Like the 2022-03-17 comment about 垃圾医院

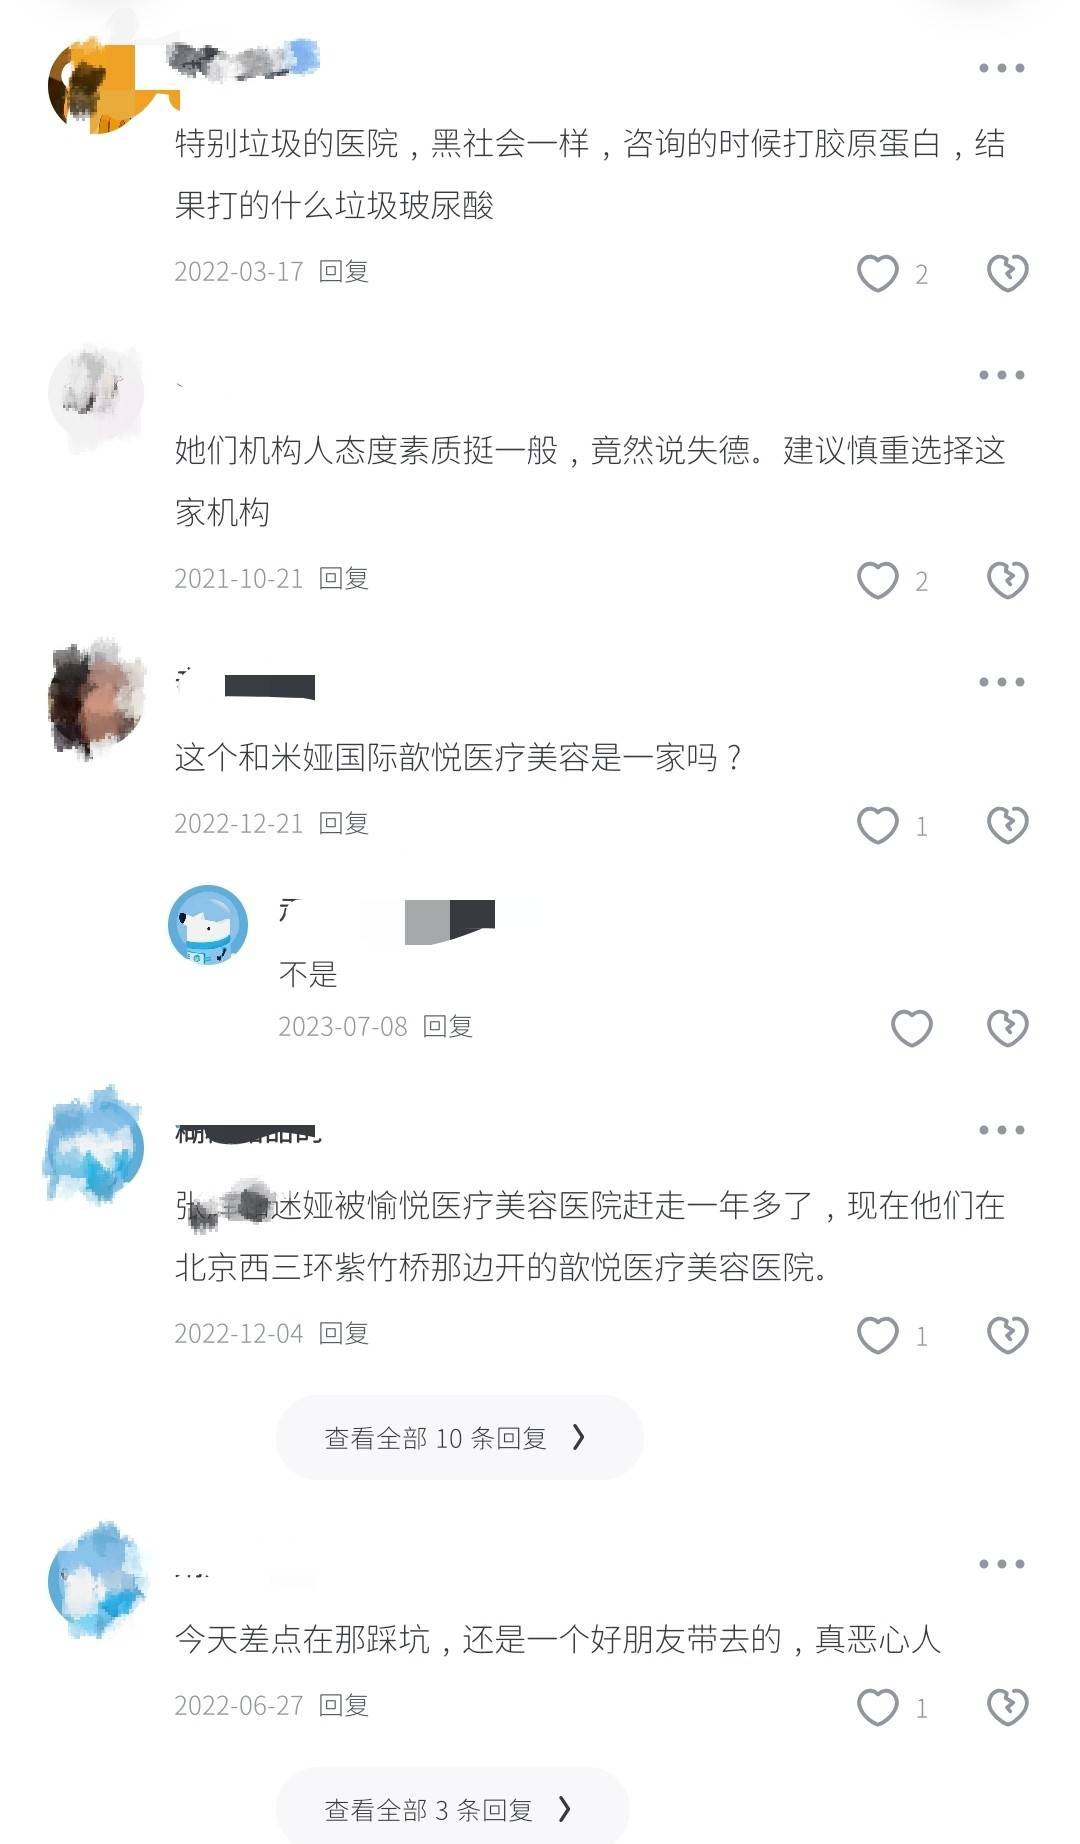(878, 273)
